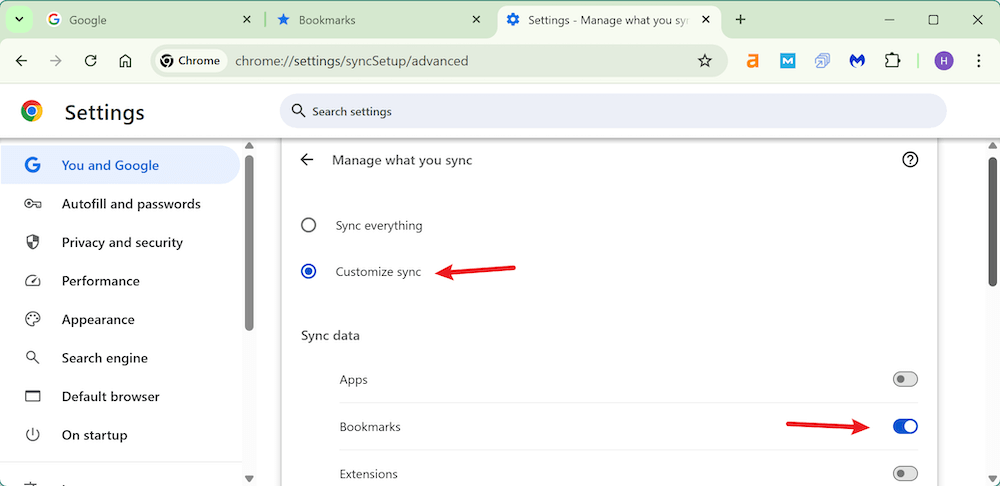Bookmark this page with star icon
Screen dimensions: 1000x486
pos(704,61)
